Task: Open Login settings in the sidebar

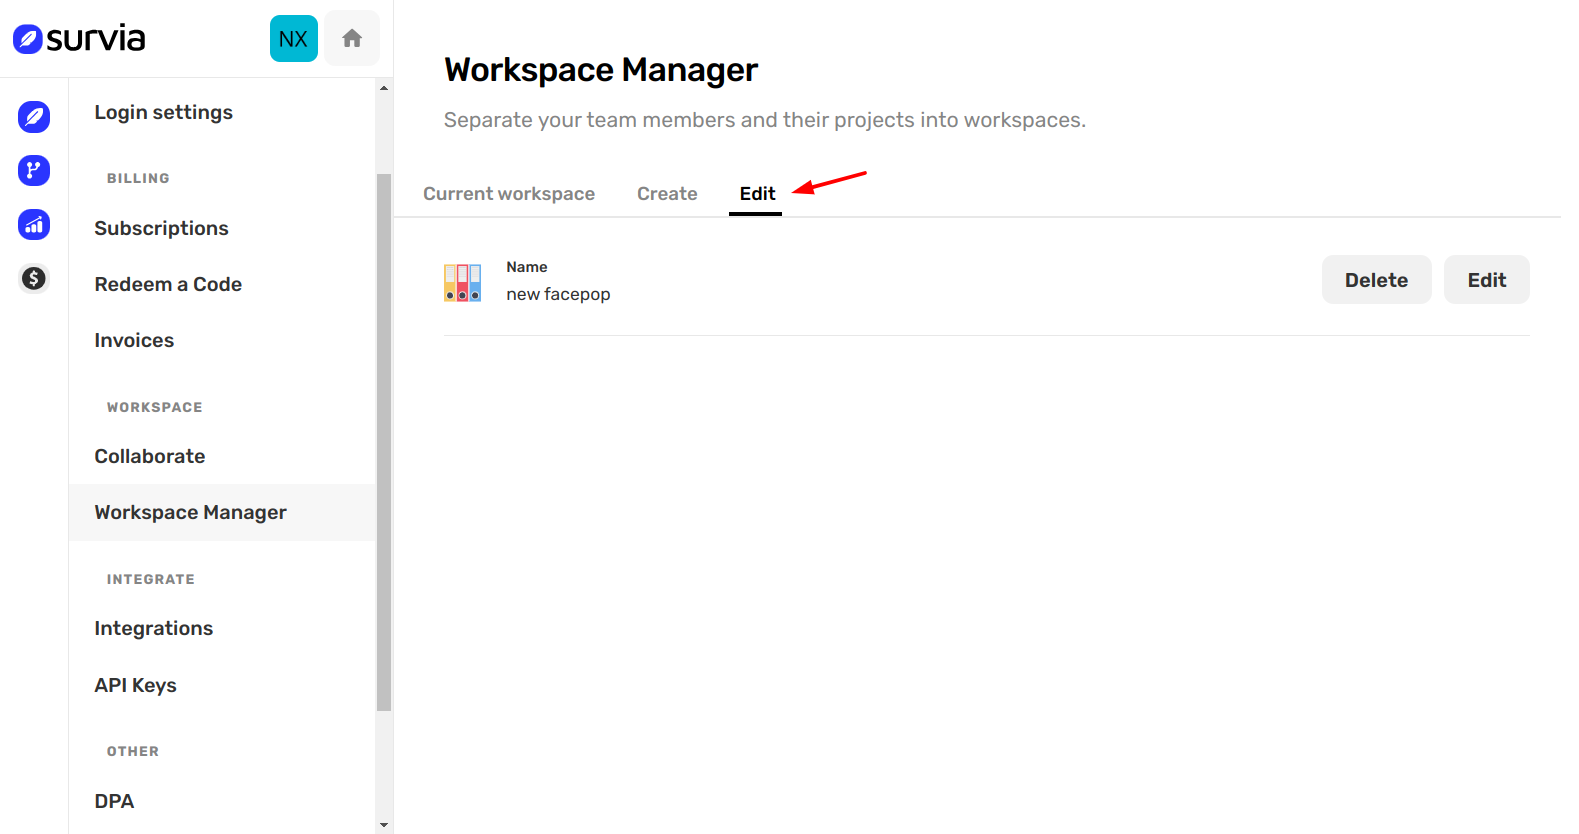Action: pos(163,112)
